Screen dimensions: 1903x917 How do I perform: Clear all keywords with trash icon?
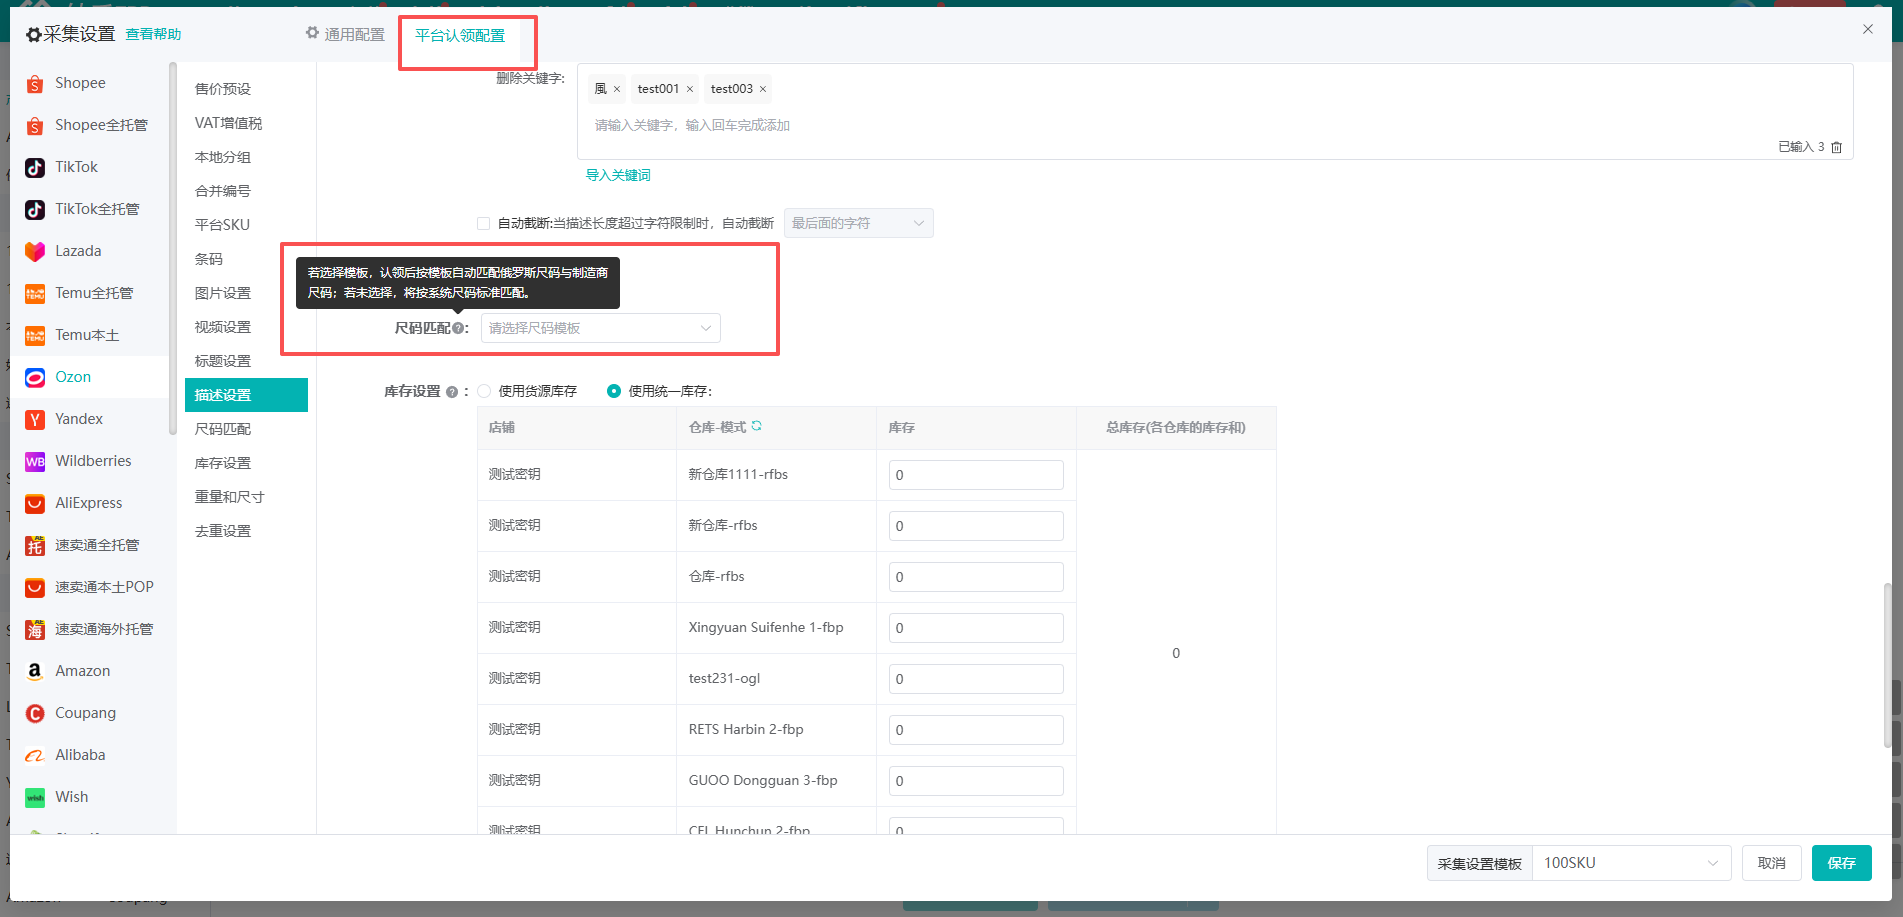(1836, 147)
